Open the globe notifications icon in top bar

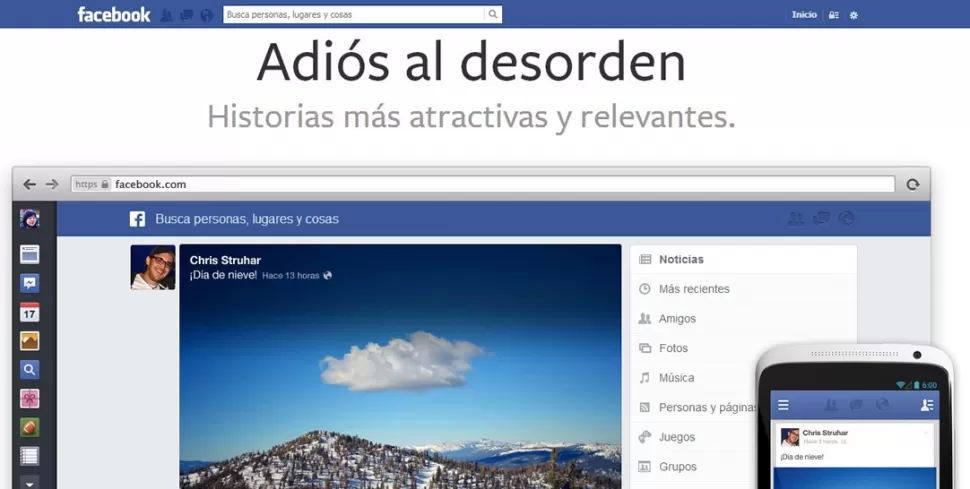pyautogui.click(x=206, y=15)
